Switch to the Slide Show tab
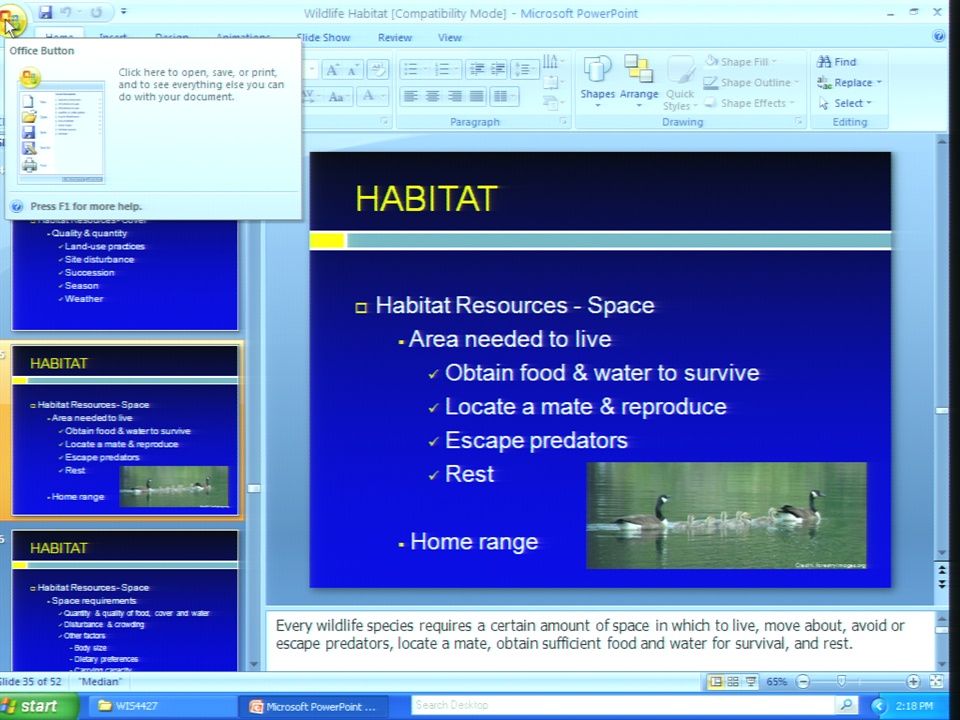960x720 pixels. point(324,37)
